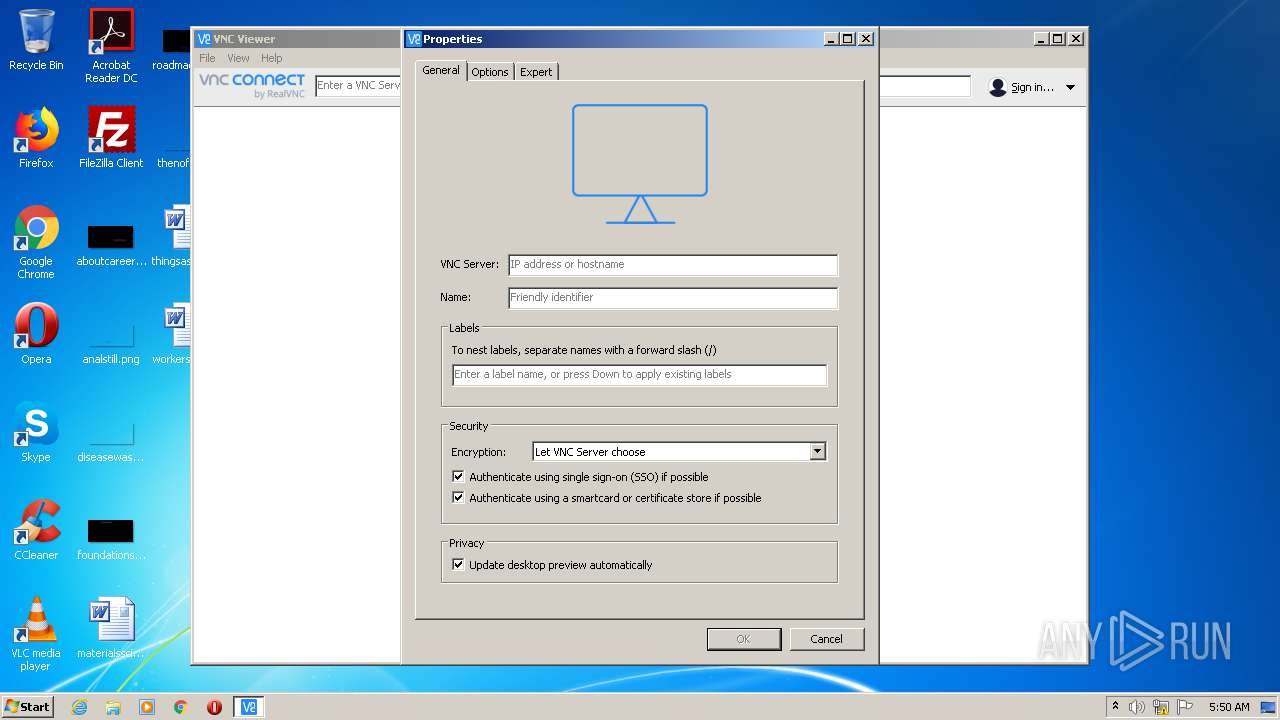Toggle Authenticate using smartcard or certificate store
This screenshot has height=720, width=1280.
click(x=458, y=498)
